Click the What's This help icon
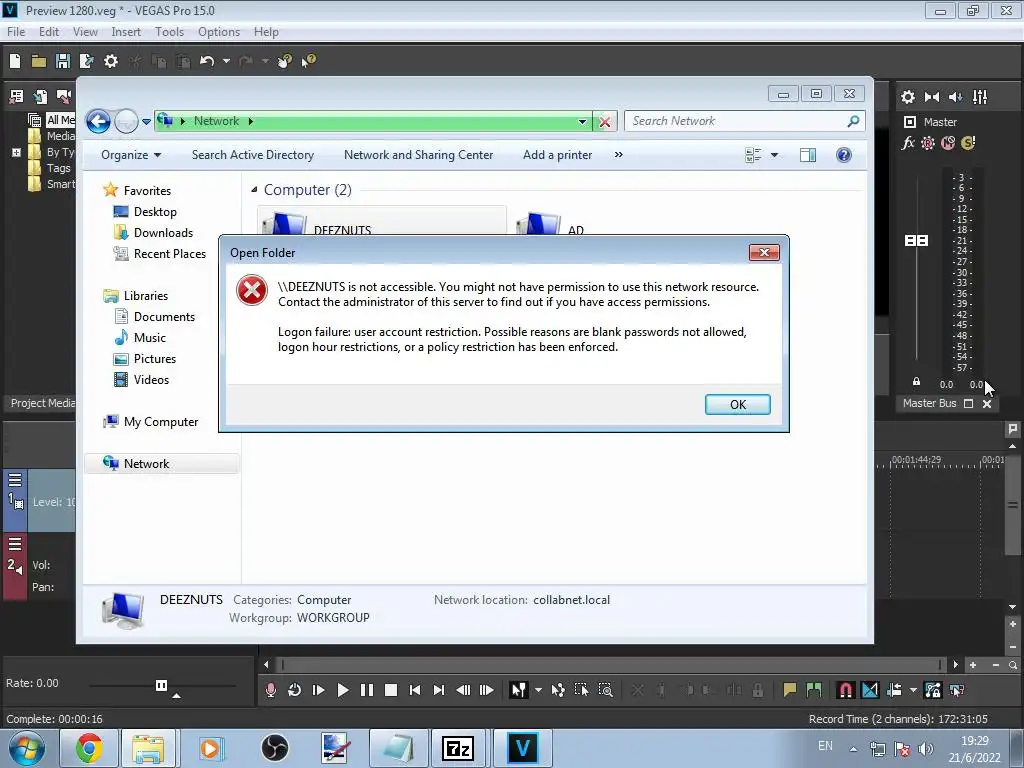The image size is (1024, 768). pos(308,61)
